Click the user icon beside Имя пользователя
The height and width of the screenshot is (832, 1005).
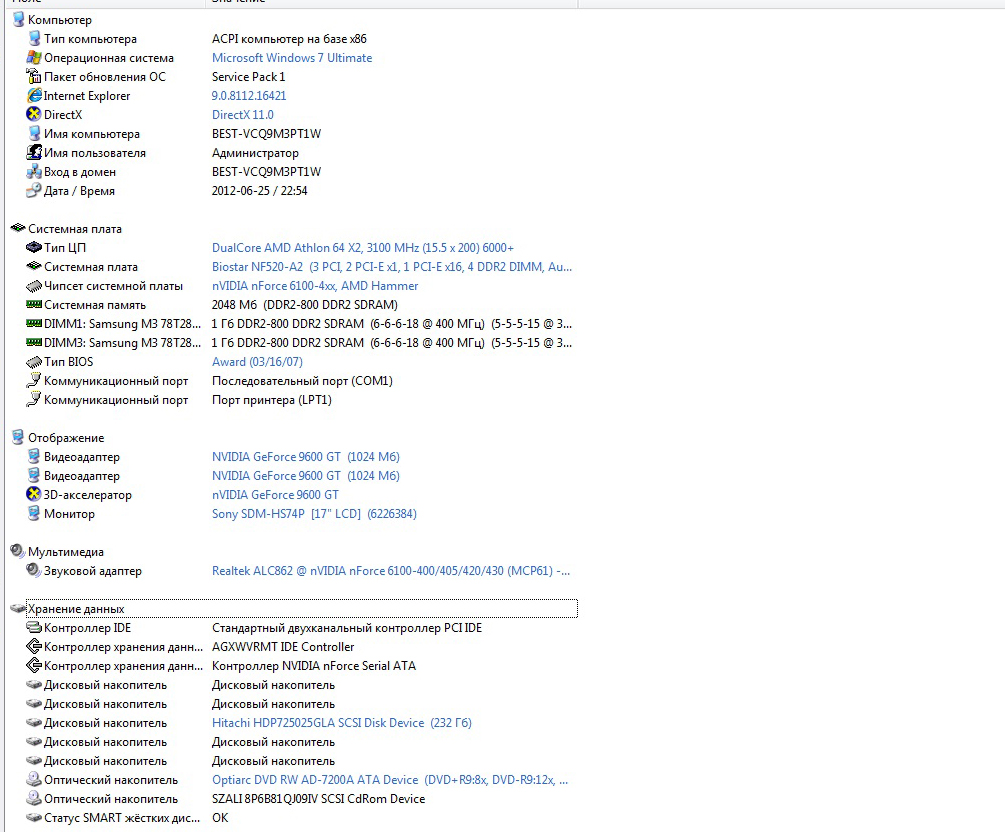click(34, 153)
